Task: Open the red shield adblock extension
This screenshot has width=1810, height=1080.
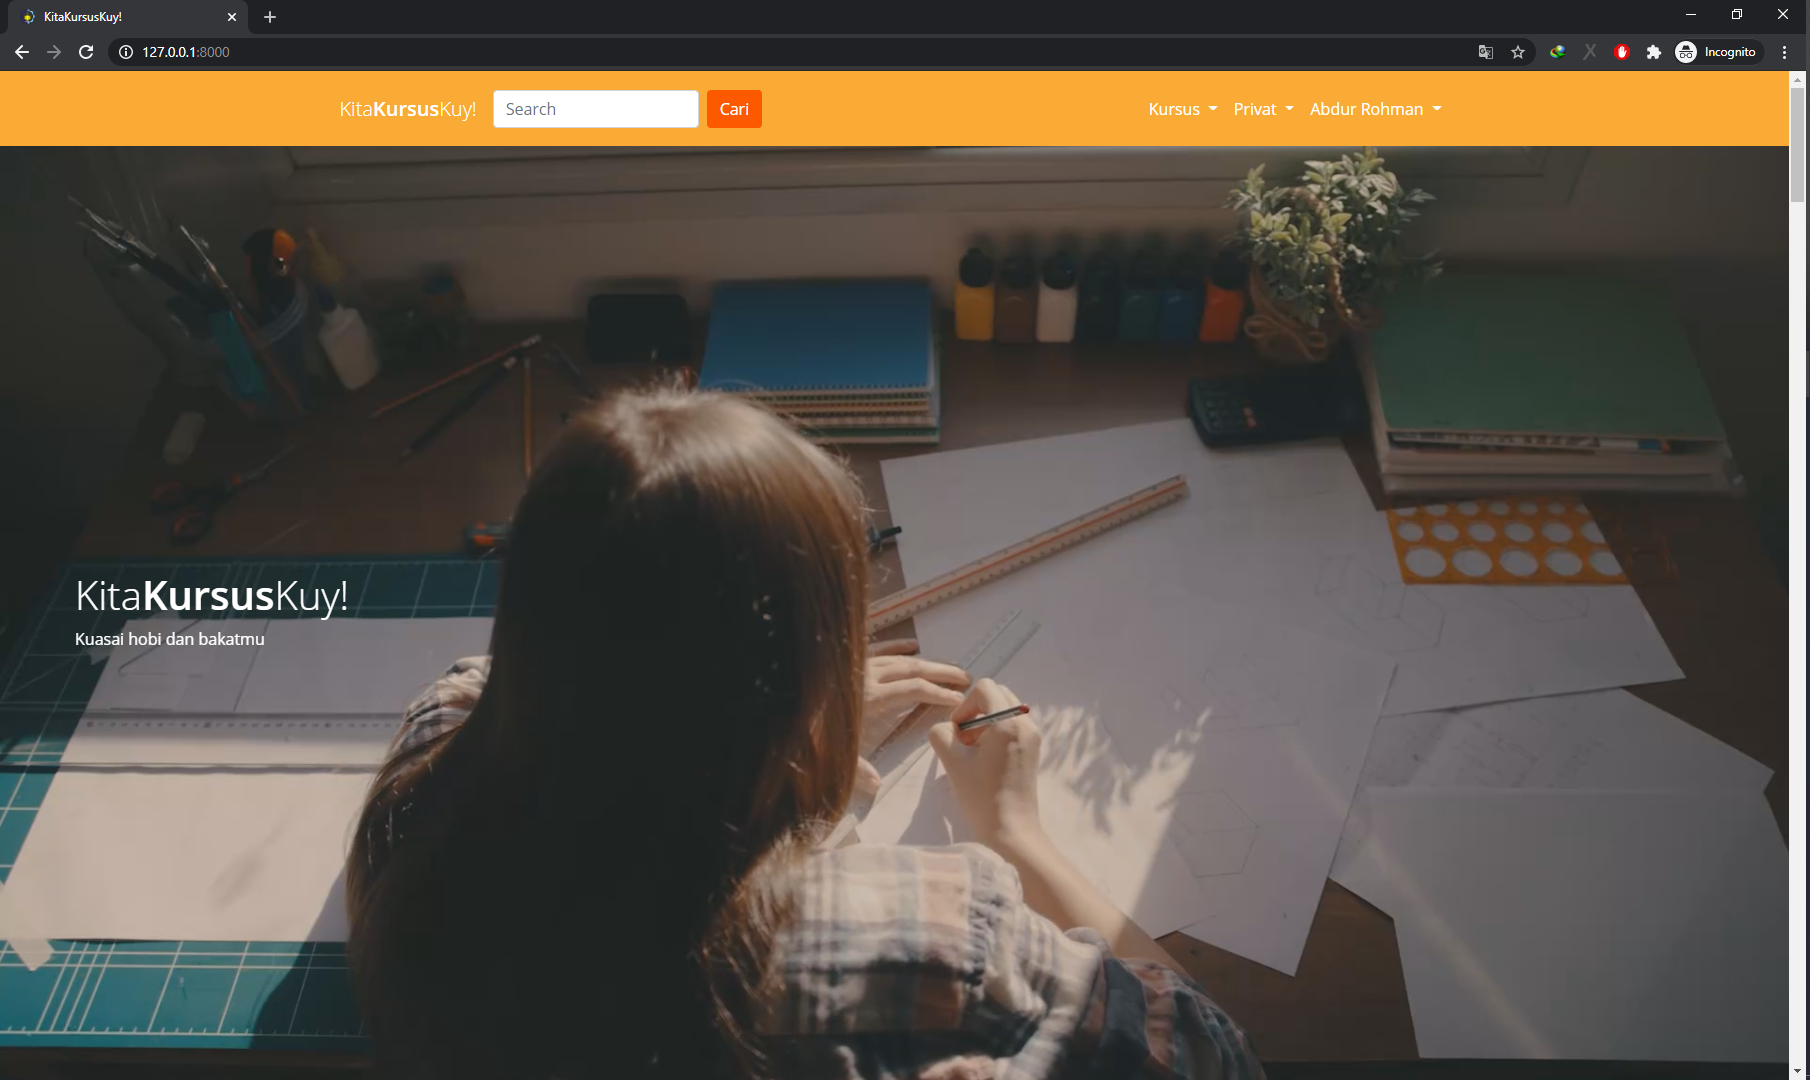Action: click(1622, 52)
